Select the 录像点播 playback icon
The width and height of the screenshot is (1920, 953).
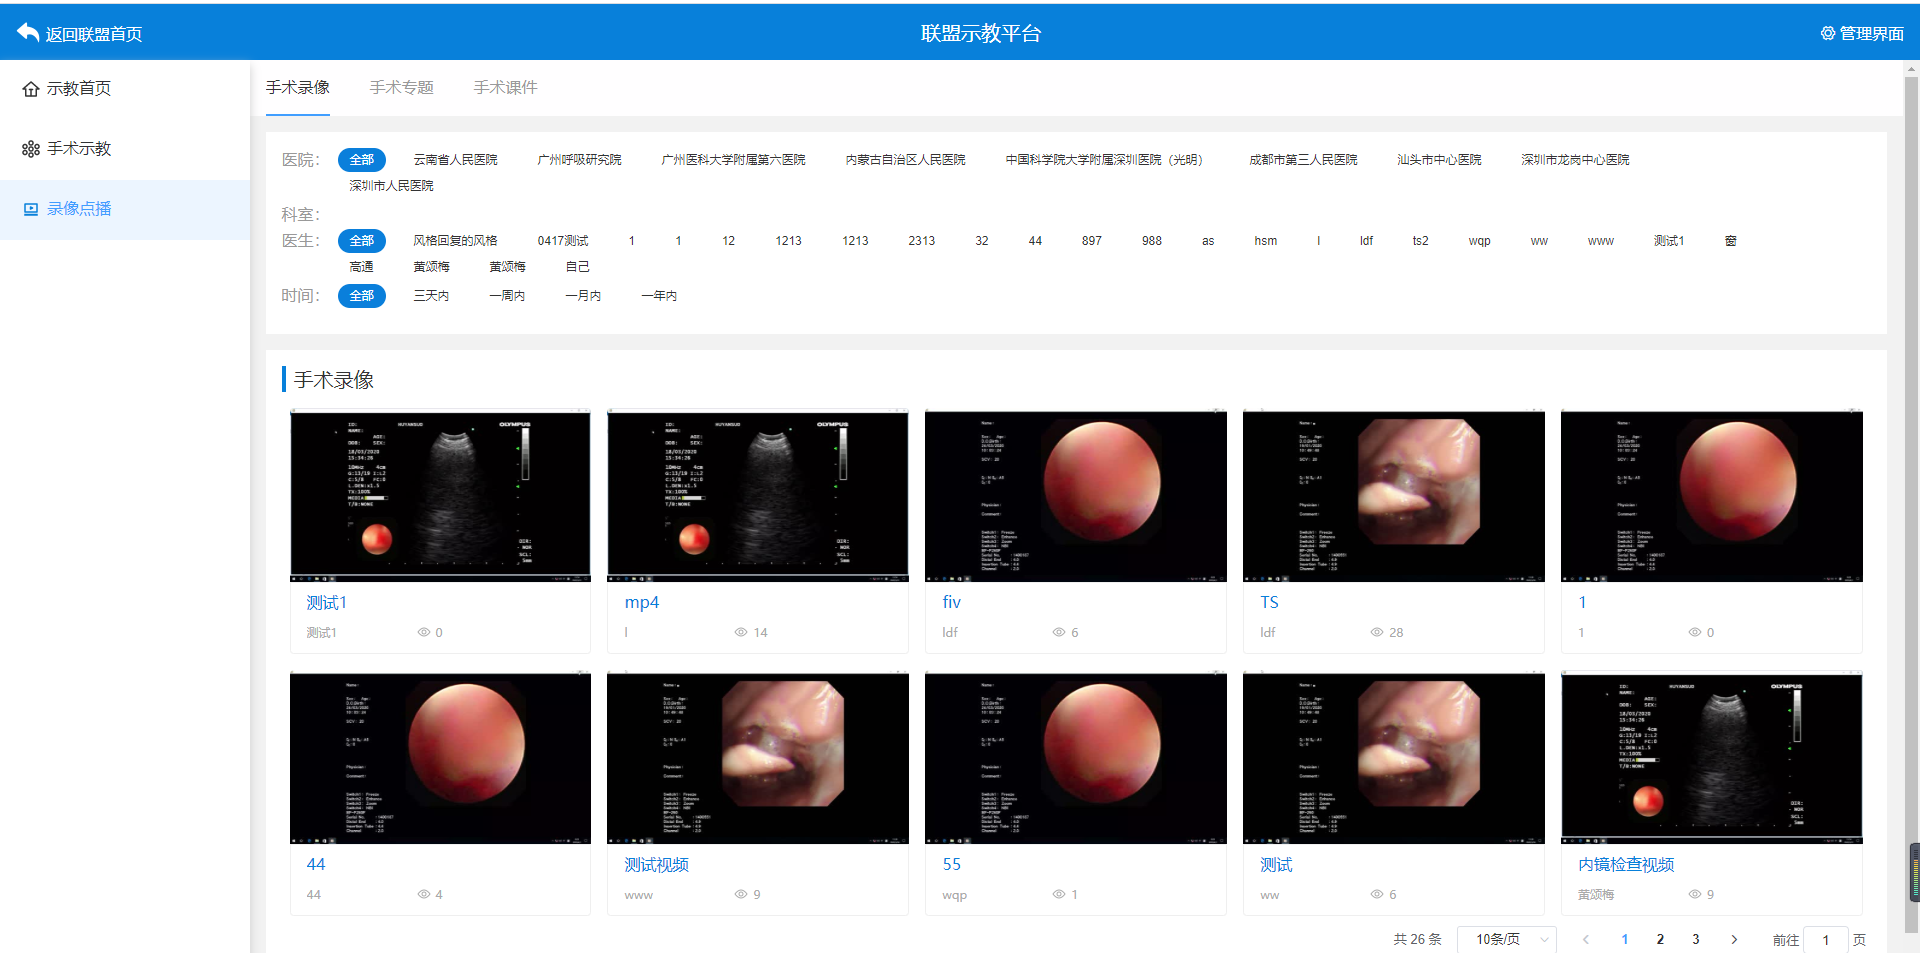(31, 209)
